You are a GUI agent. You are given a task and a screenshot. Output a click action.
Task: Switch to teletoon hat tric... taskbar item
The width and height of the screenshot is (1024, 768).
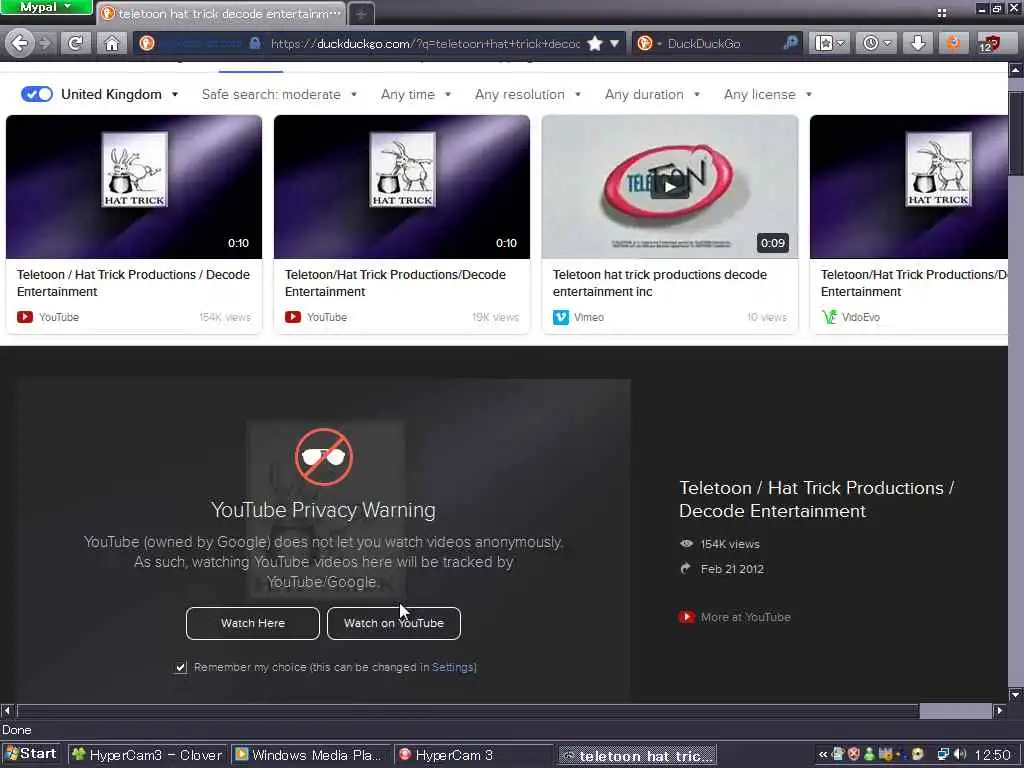637,756
